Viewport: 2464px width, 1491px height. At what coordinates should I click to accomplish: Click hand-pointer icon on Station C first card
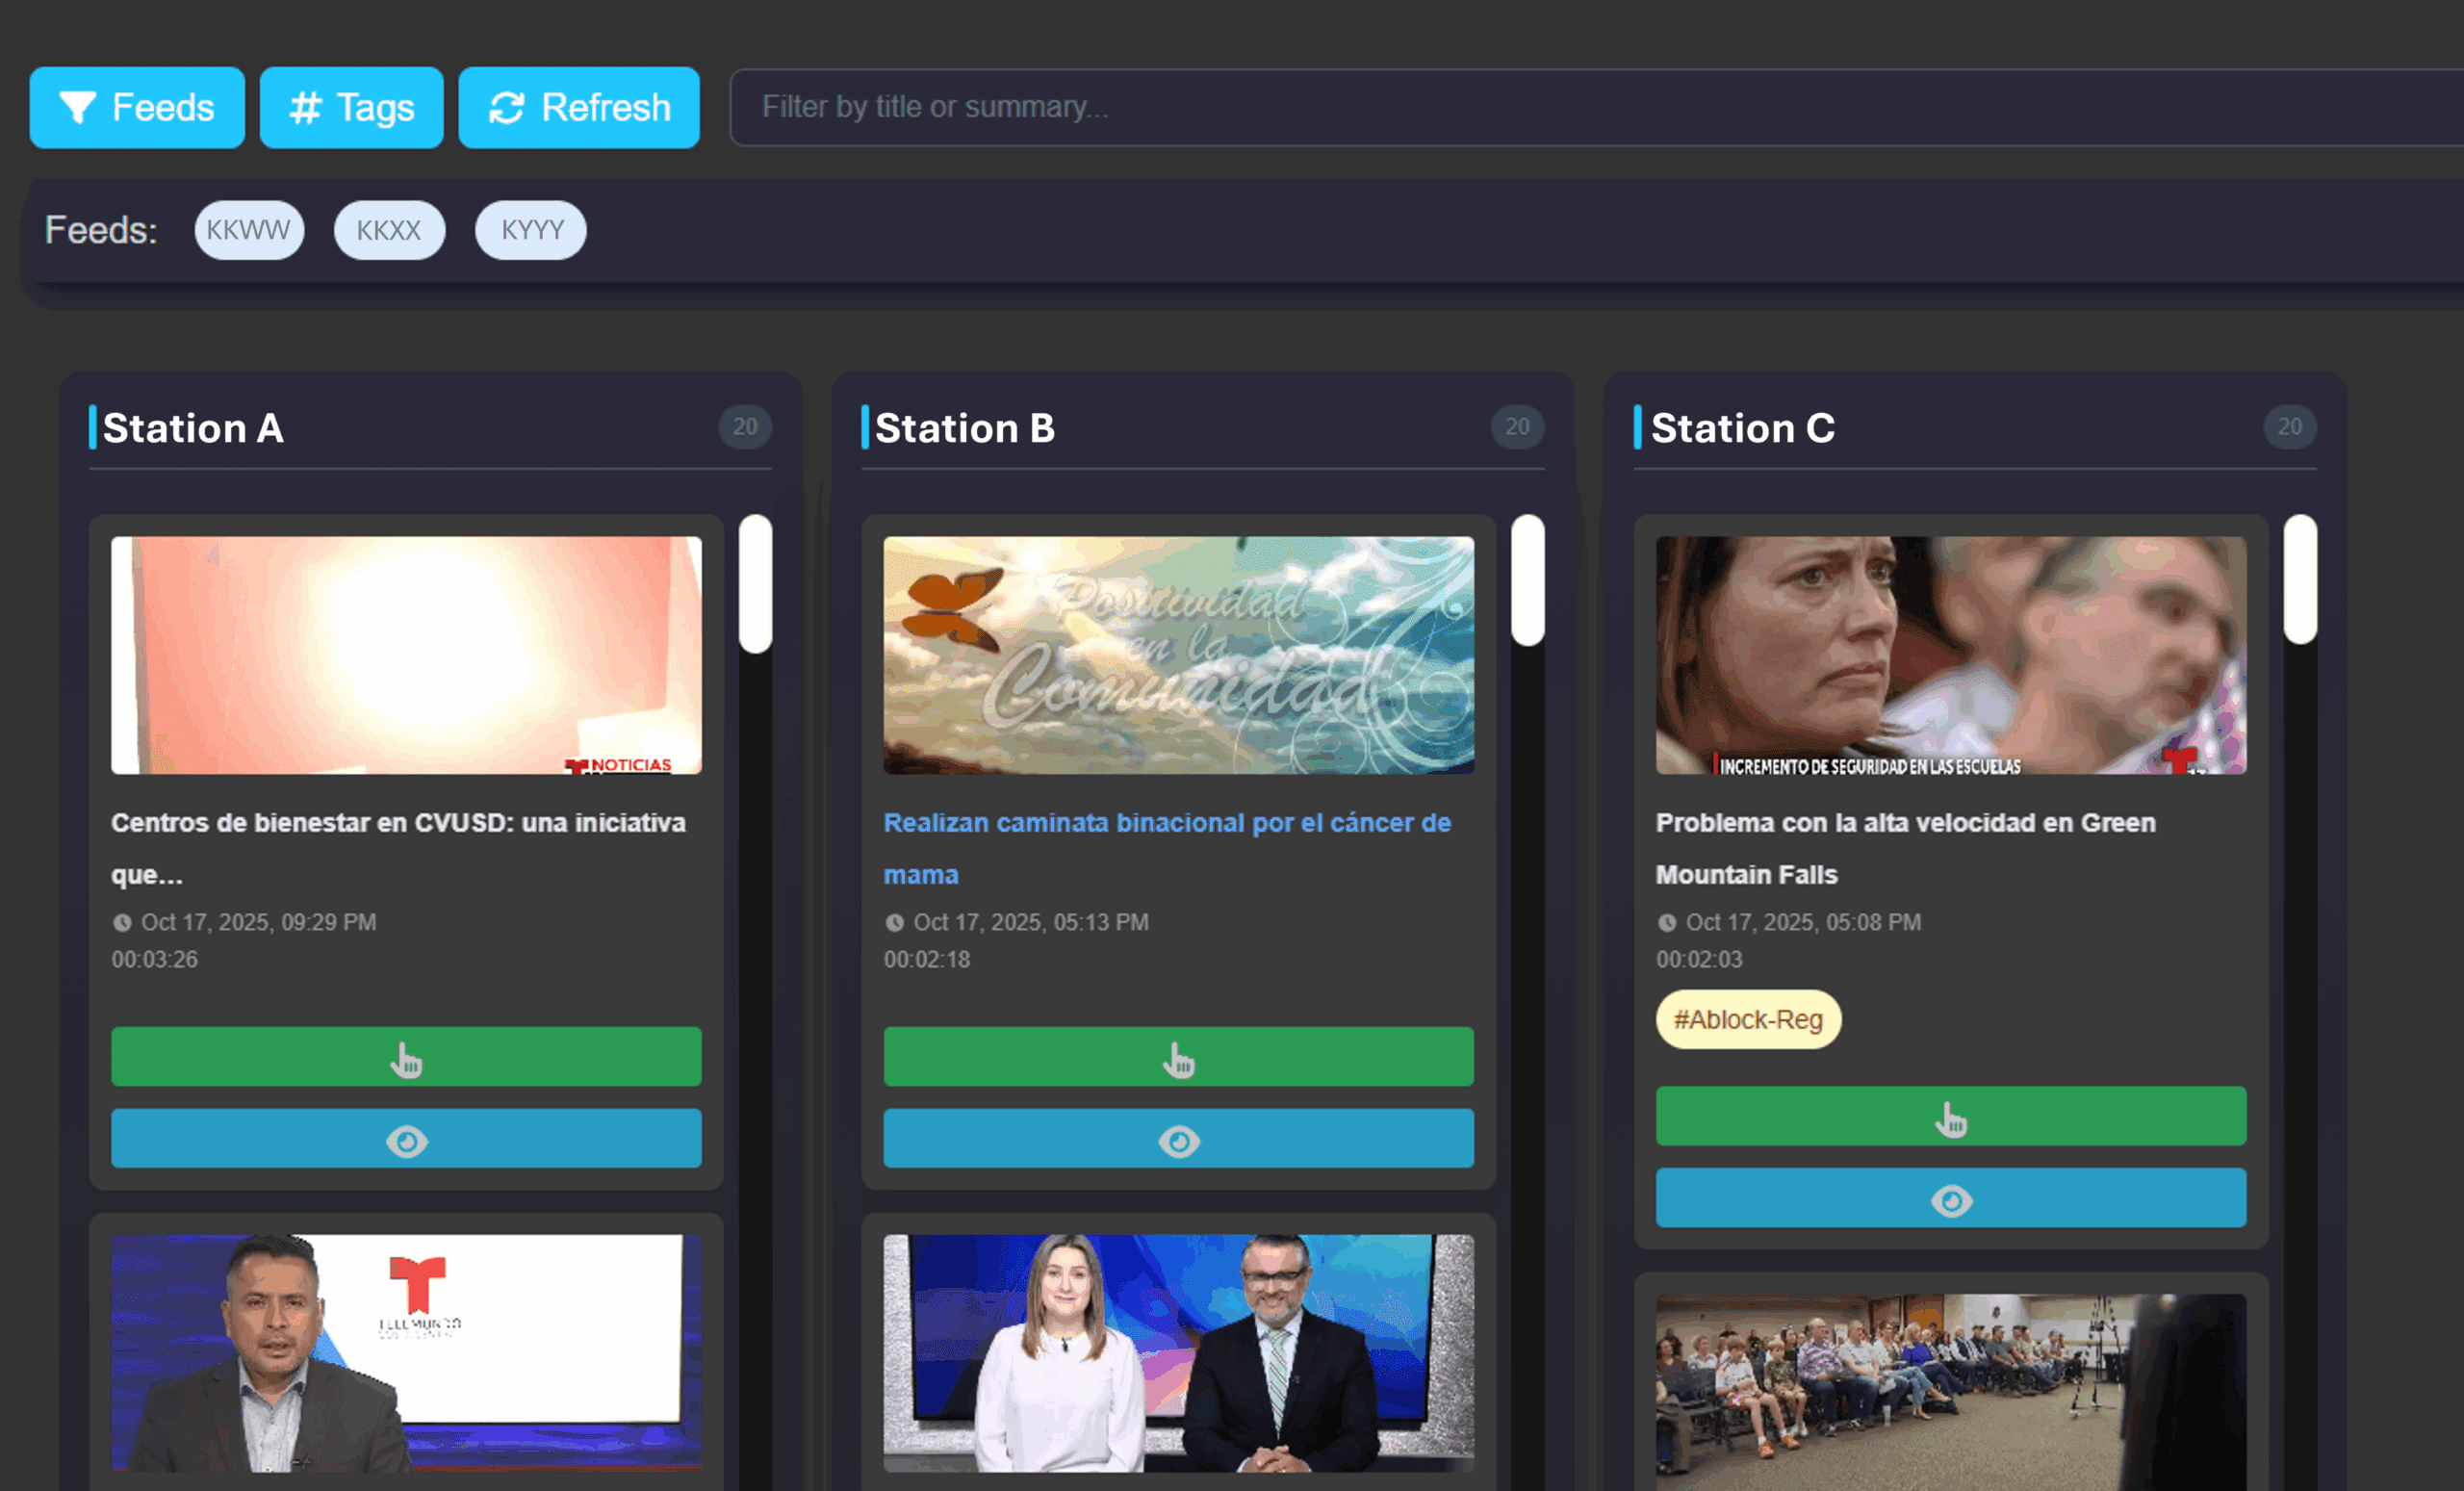point(1950,1116)
